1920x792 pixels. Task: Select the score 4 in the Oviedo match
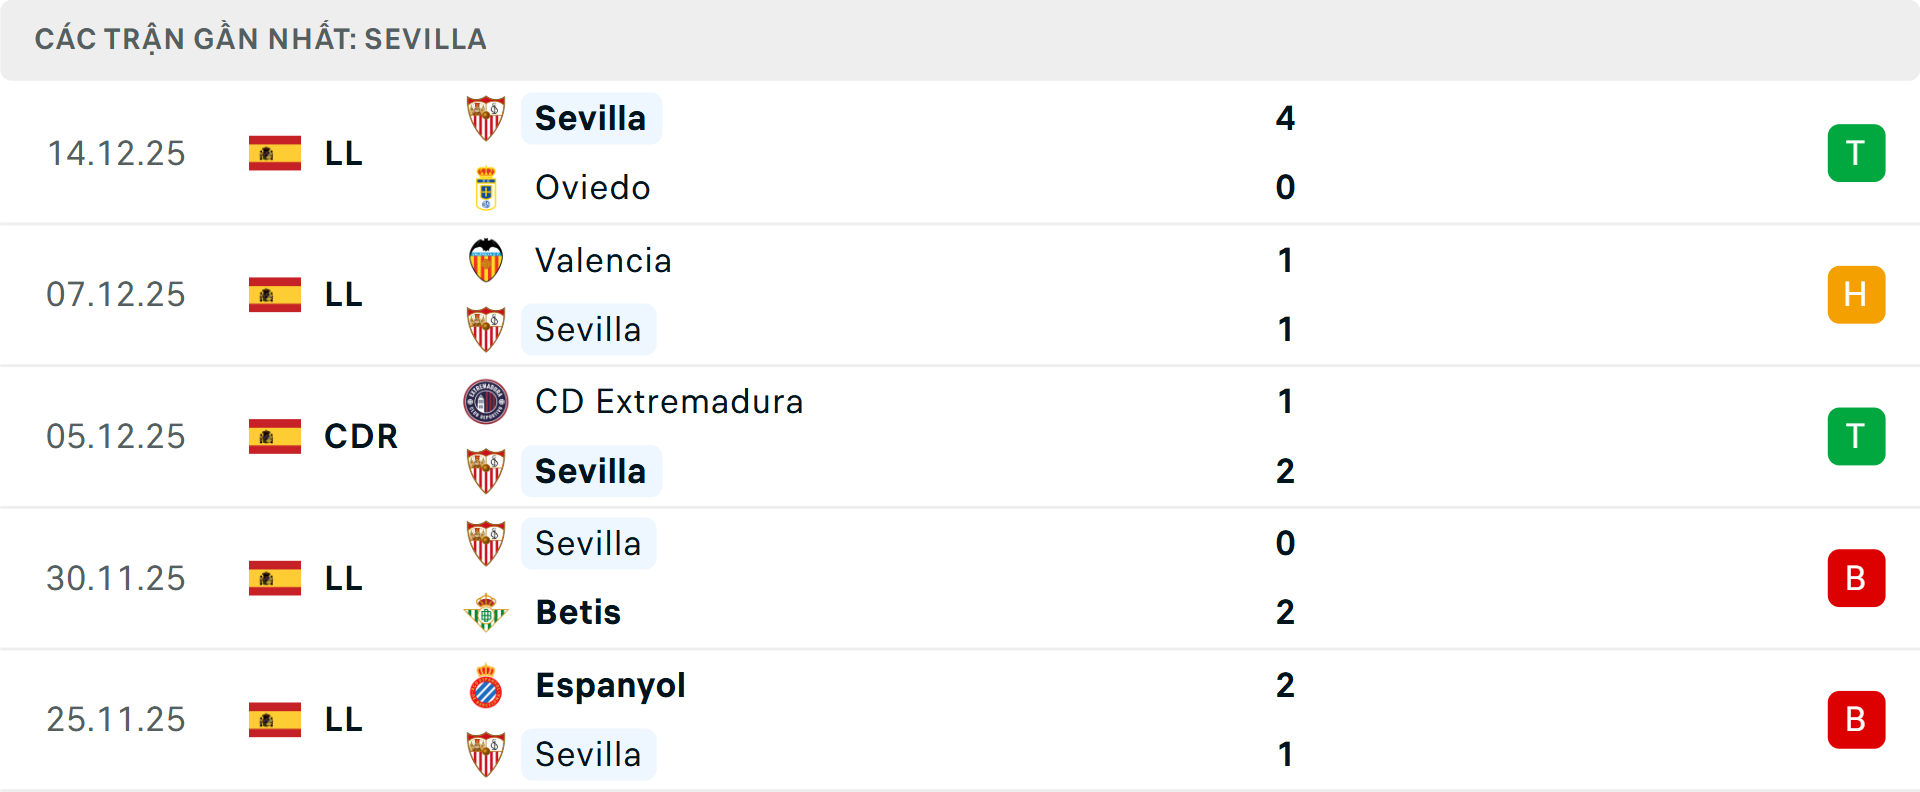1286,117
